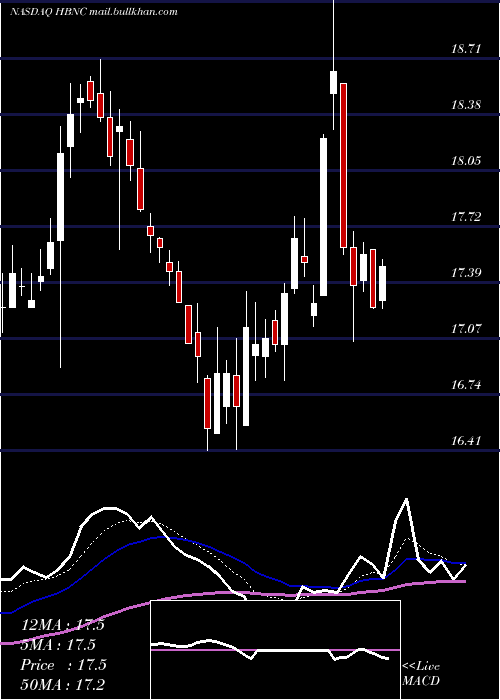Click the 17.07 price axis label

pos(467,329)
